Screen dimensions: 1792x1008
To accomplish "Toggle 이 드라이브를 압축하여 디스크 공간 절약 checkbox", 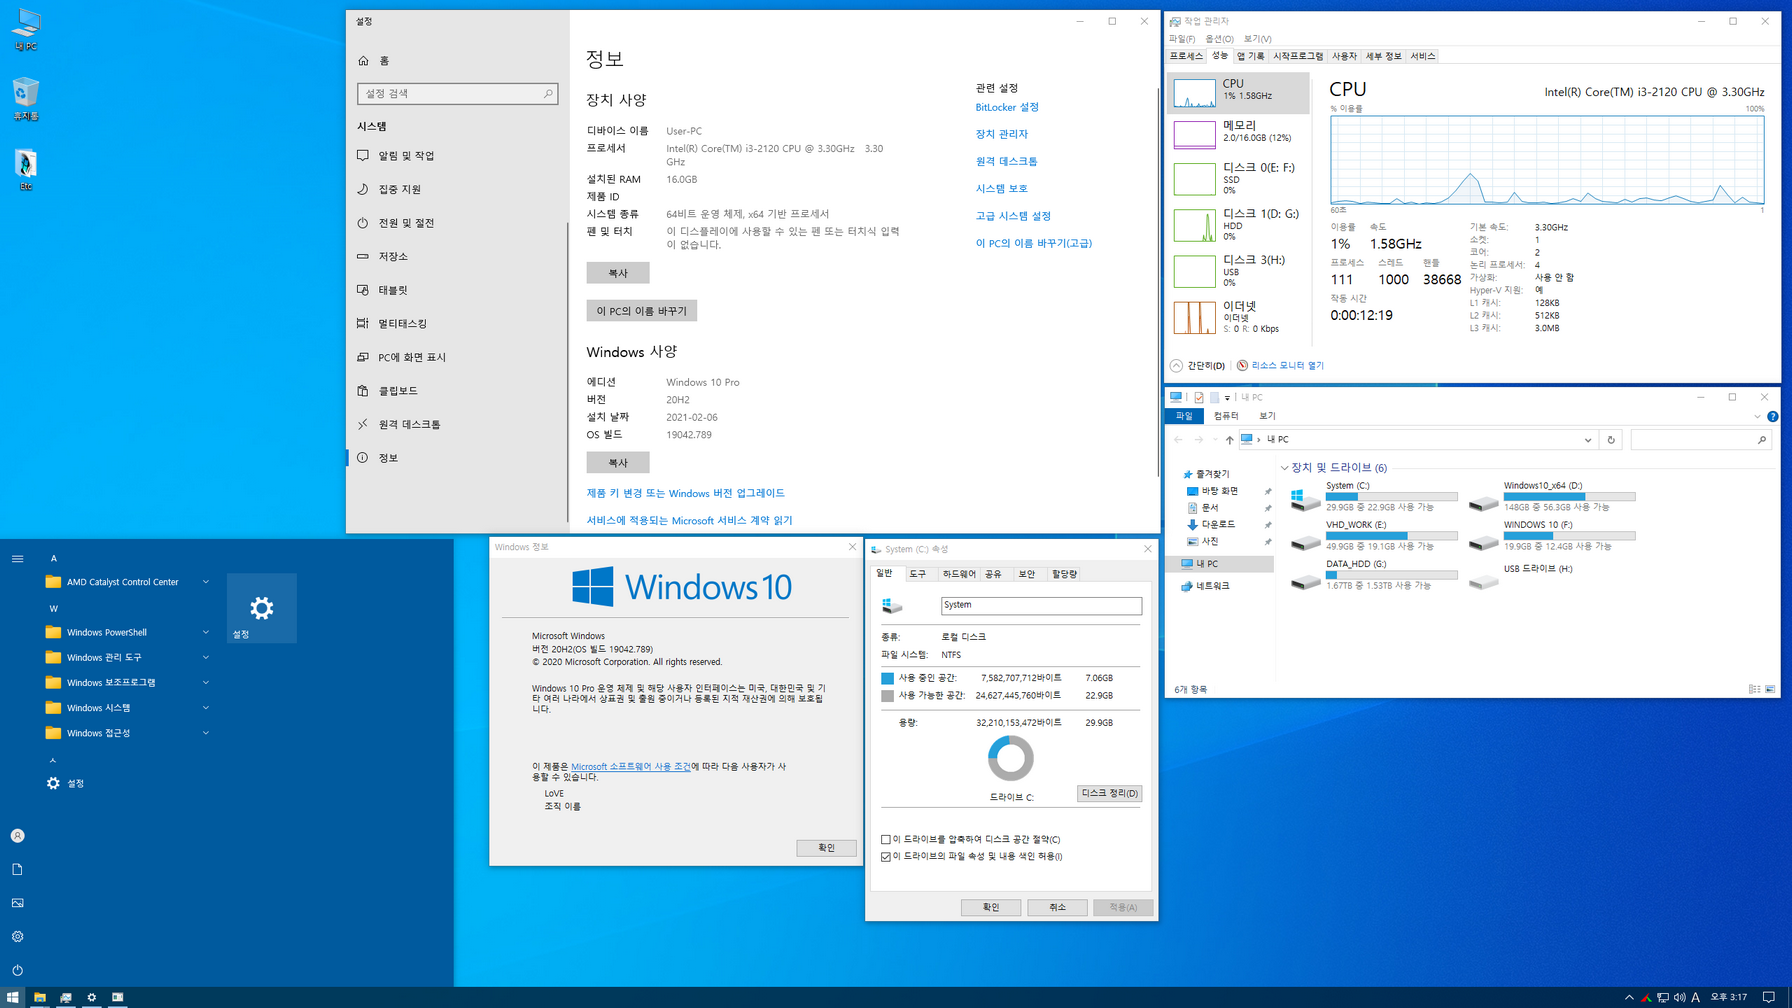I will tap(886, 840).
